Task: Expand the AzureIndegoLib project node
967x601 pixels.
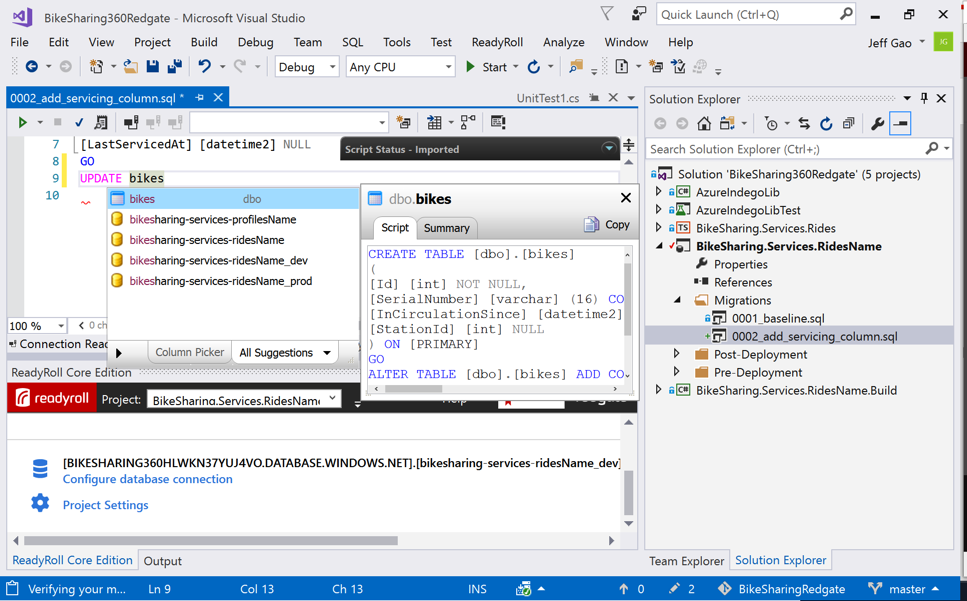Action: [659, 192]
